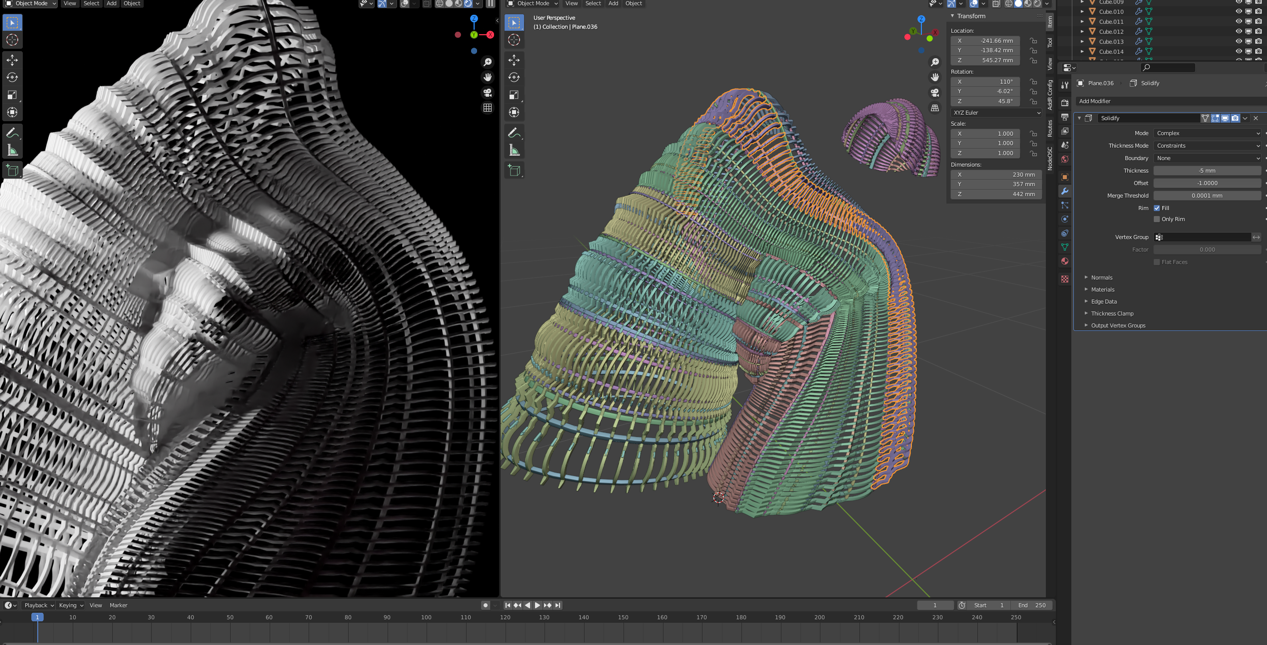The image size is (1267, 645).
Task: Hide Cube.011 in viewport via eye icon
Action: click(1238, 21)
